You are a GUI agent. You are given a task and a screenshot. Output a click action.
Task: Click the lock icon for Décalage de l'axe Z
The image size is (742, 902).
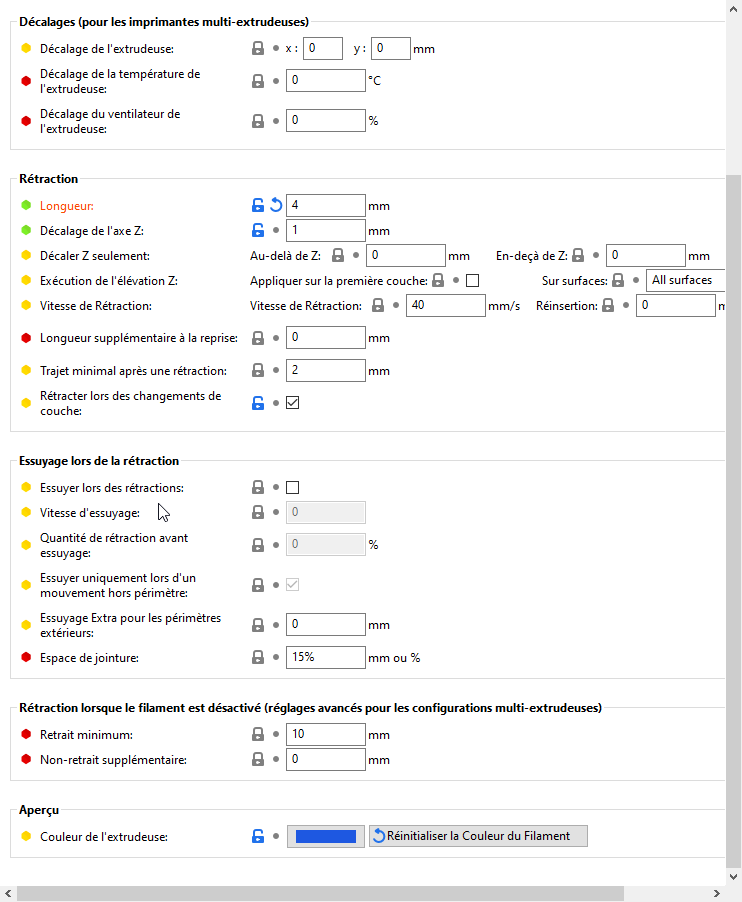tap(258, 231)
